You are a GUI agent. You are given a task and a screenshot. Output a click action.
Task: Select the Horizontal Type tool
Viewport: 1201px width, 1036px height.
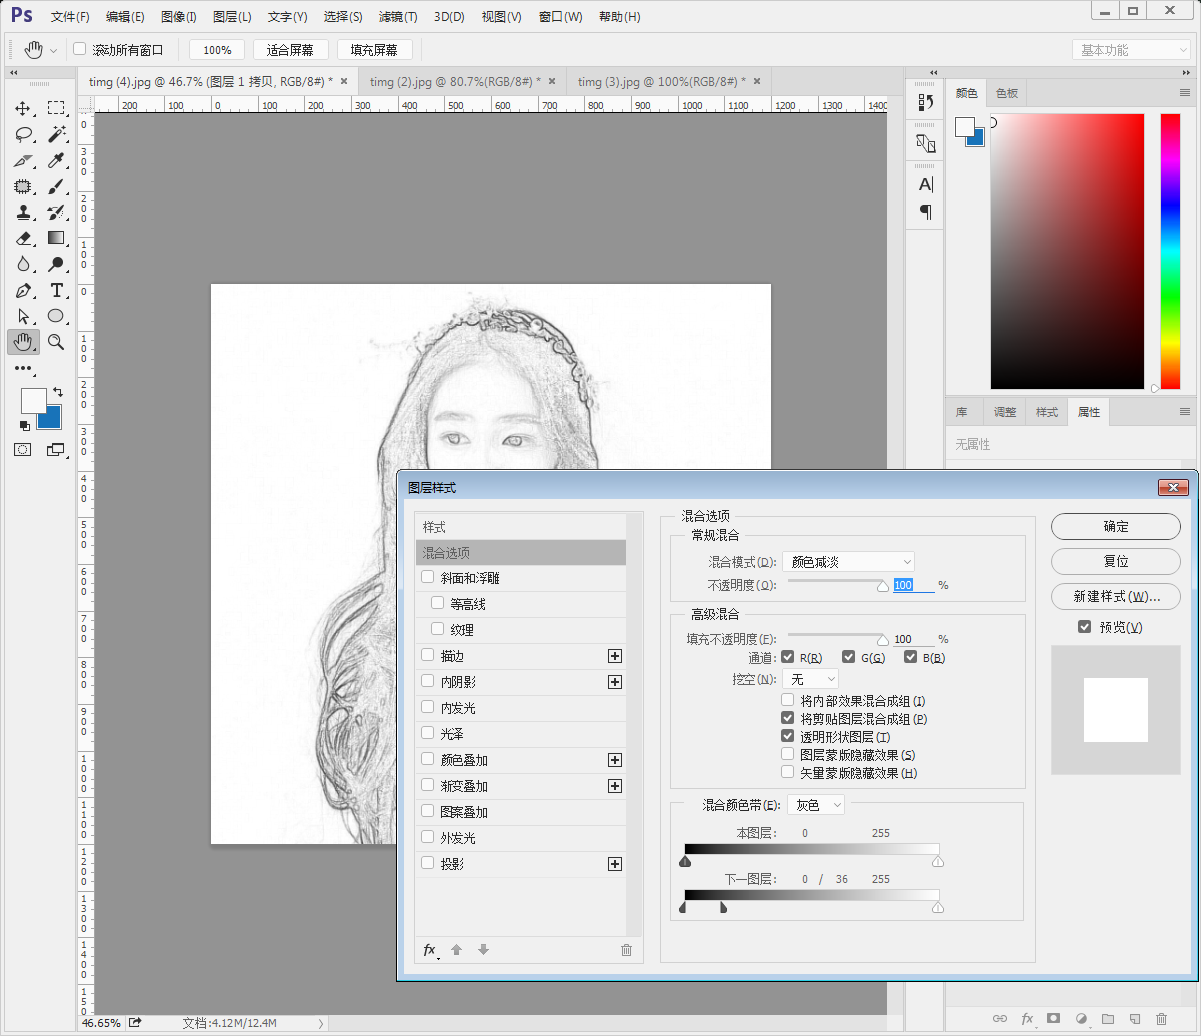click(x=56, y=290)
